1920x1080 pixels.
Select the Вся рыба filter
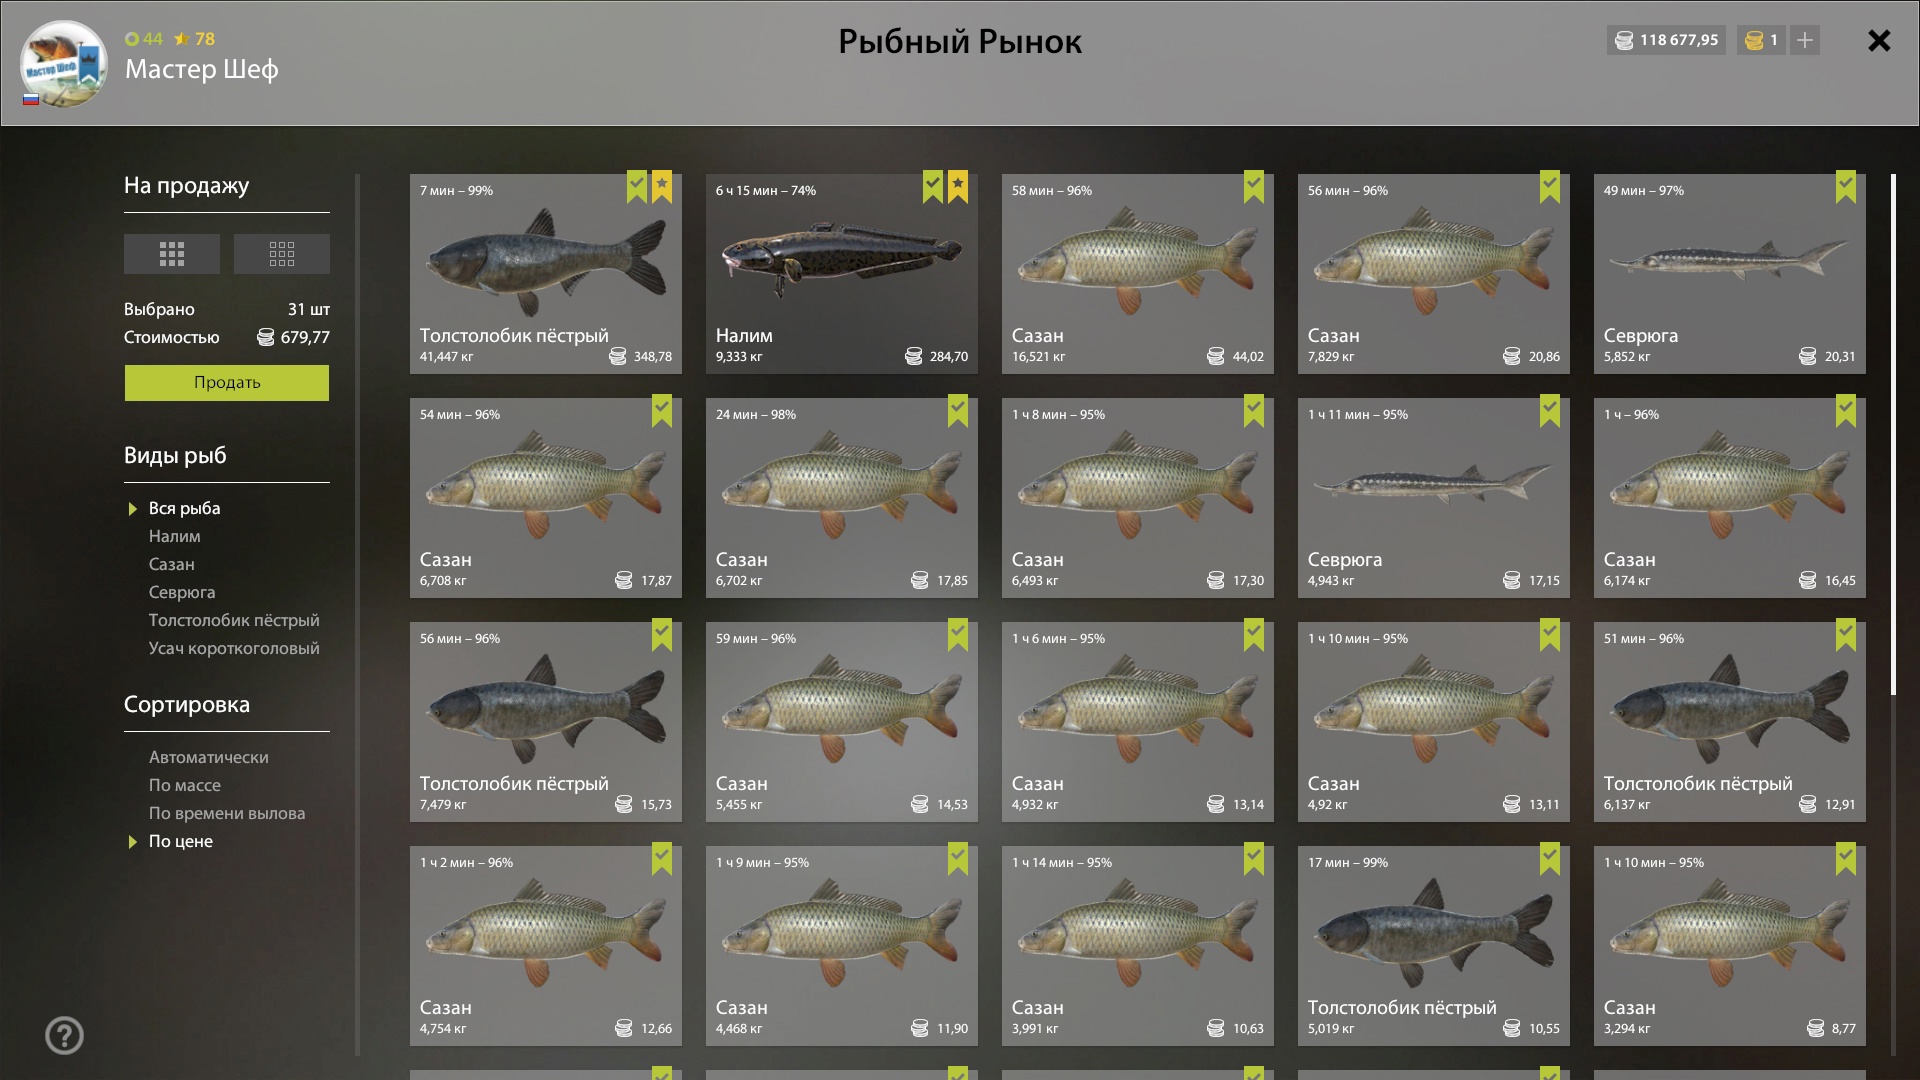[x=185, y=509]
